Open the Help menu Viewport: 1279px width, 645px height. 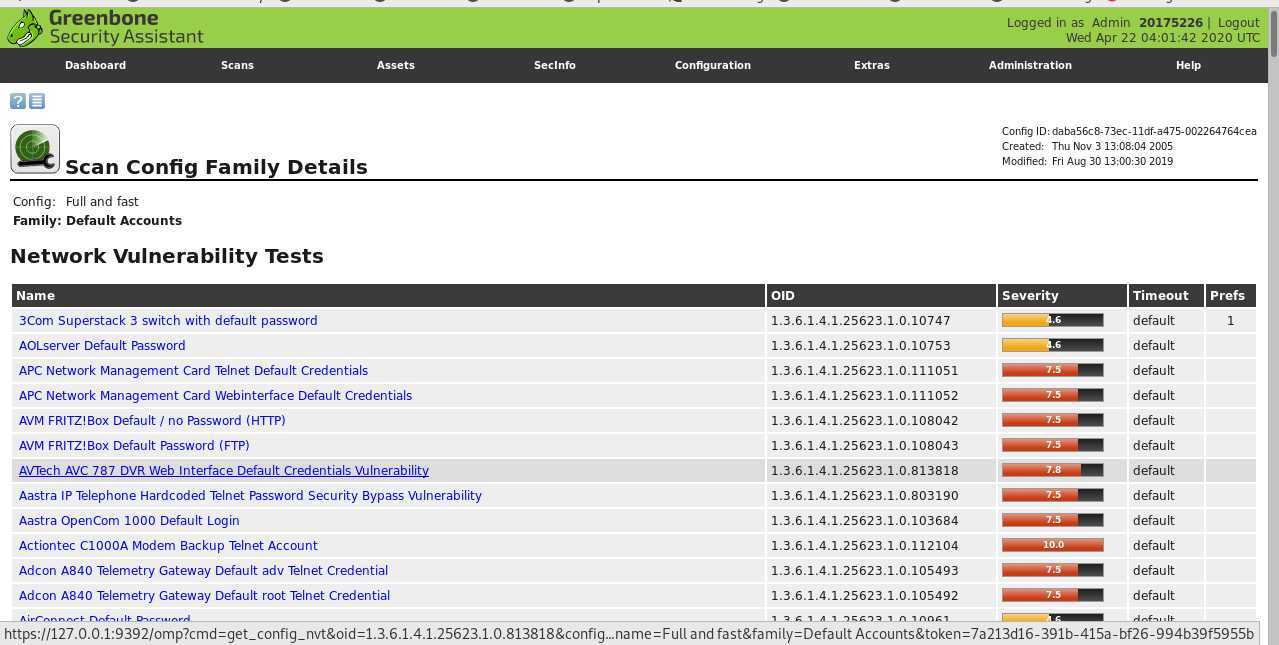click(x=1188, y=65)
